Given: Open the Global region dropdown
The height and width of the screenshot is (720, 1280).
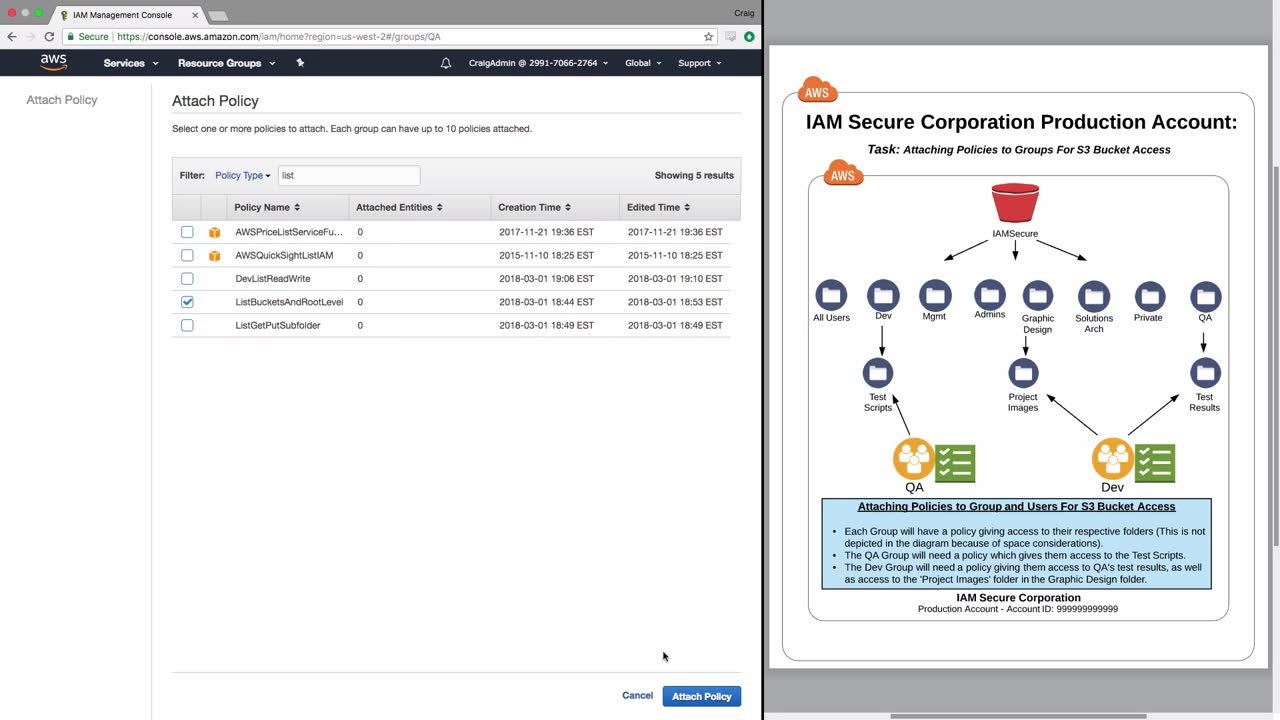Looking at the screenshot, I should [x=643, y=63].
